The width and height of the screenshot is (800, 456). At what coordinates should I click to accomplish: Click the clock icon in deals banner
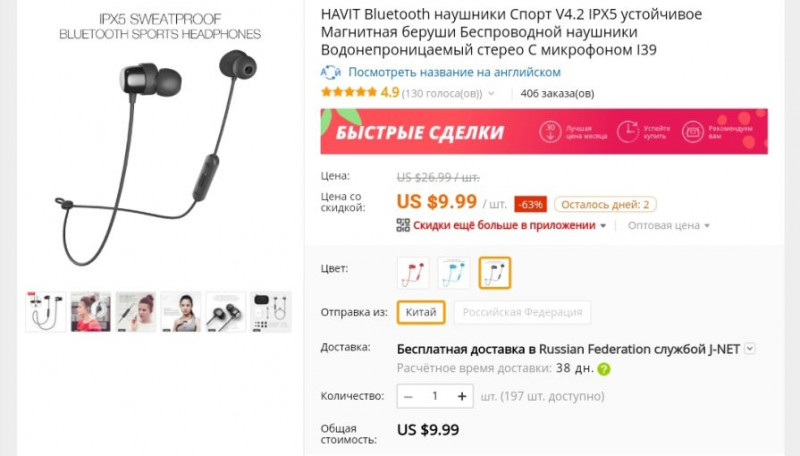point(628,132)
